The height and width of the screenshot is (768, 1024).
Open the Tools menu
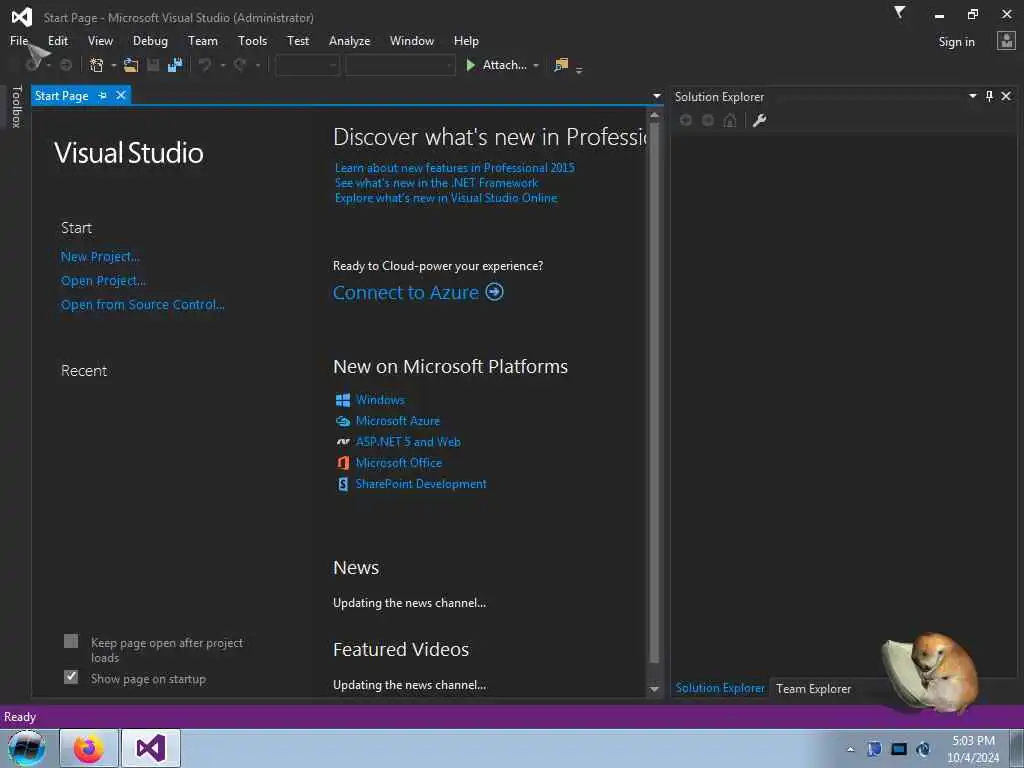click(253, 40)
